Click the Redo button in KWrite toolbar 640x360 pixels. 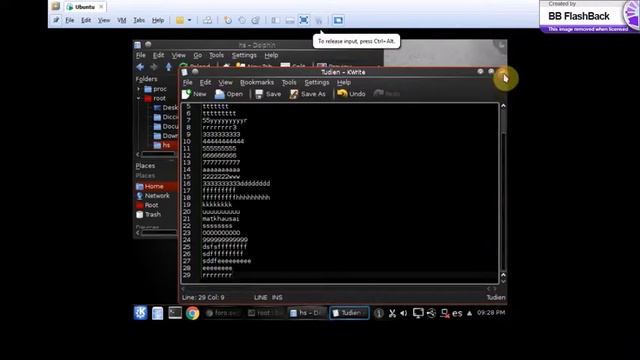tap(387, 94)
